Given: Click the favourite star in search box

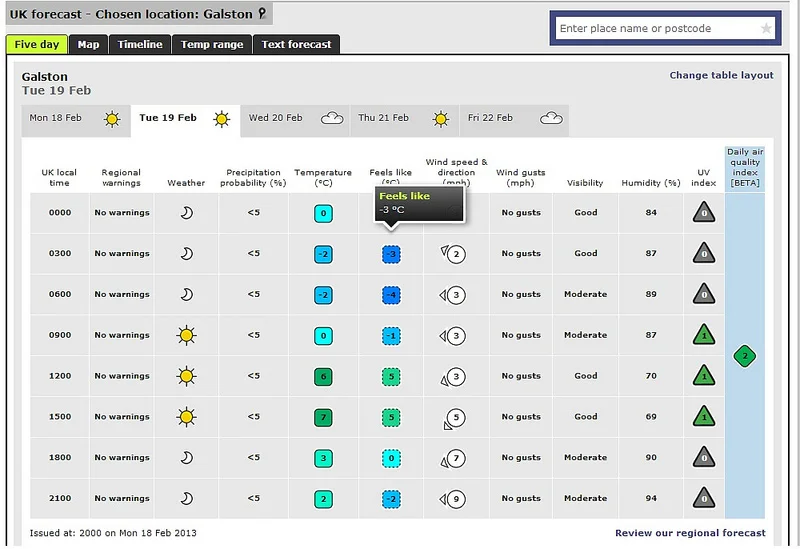Looking at the screenshot, I should click(765, 29).
